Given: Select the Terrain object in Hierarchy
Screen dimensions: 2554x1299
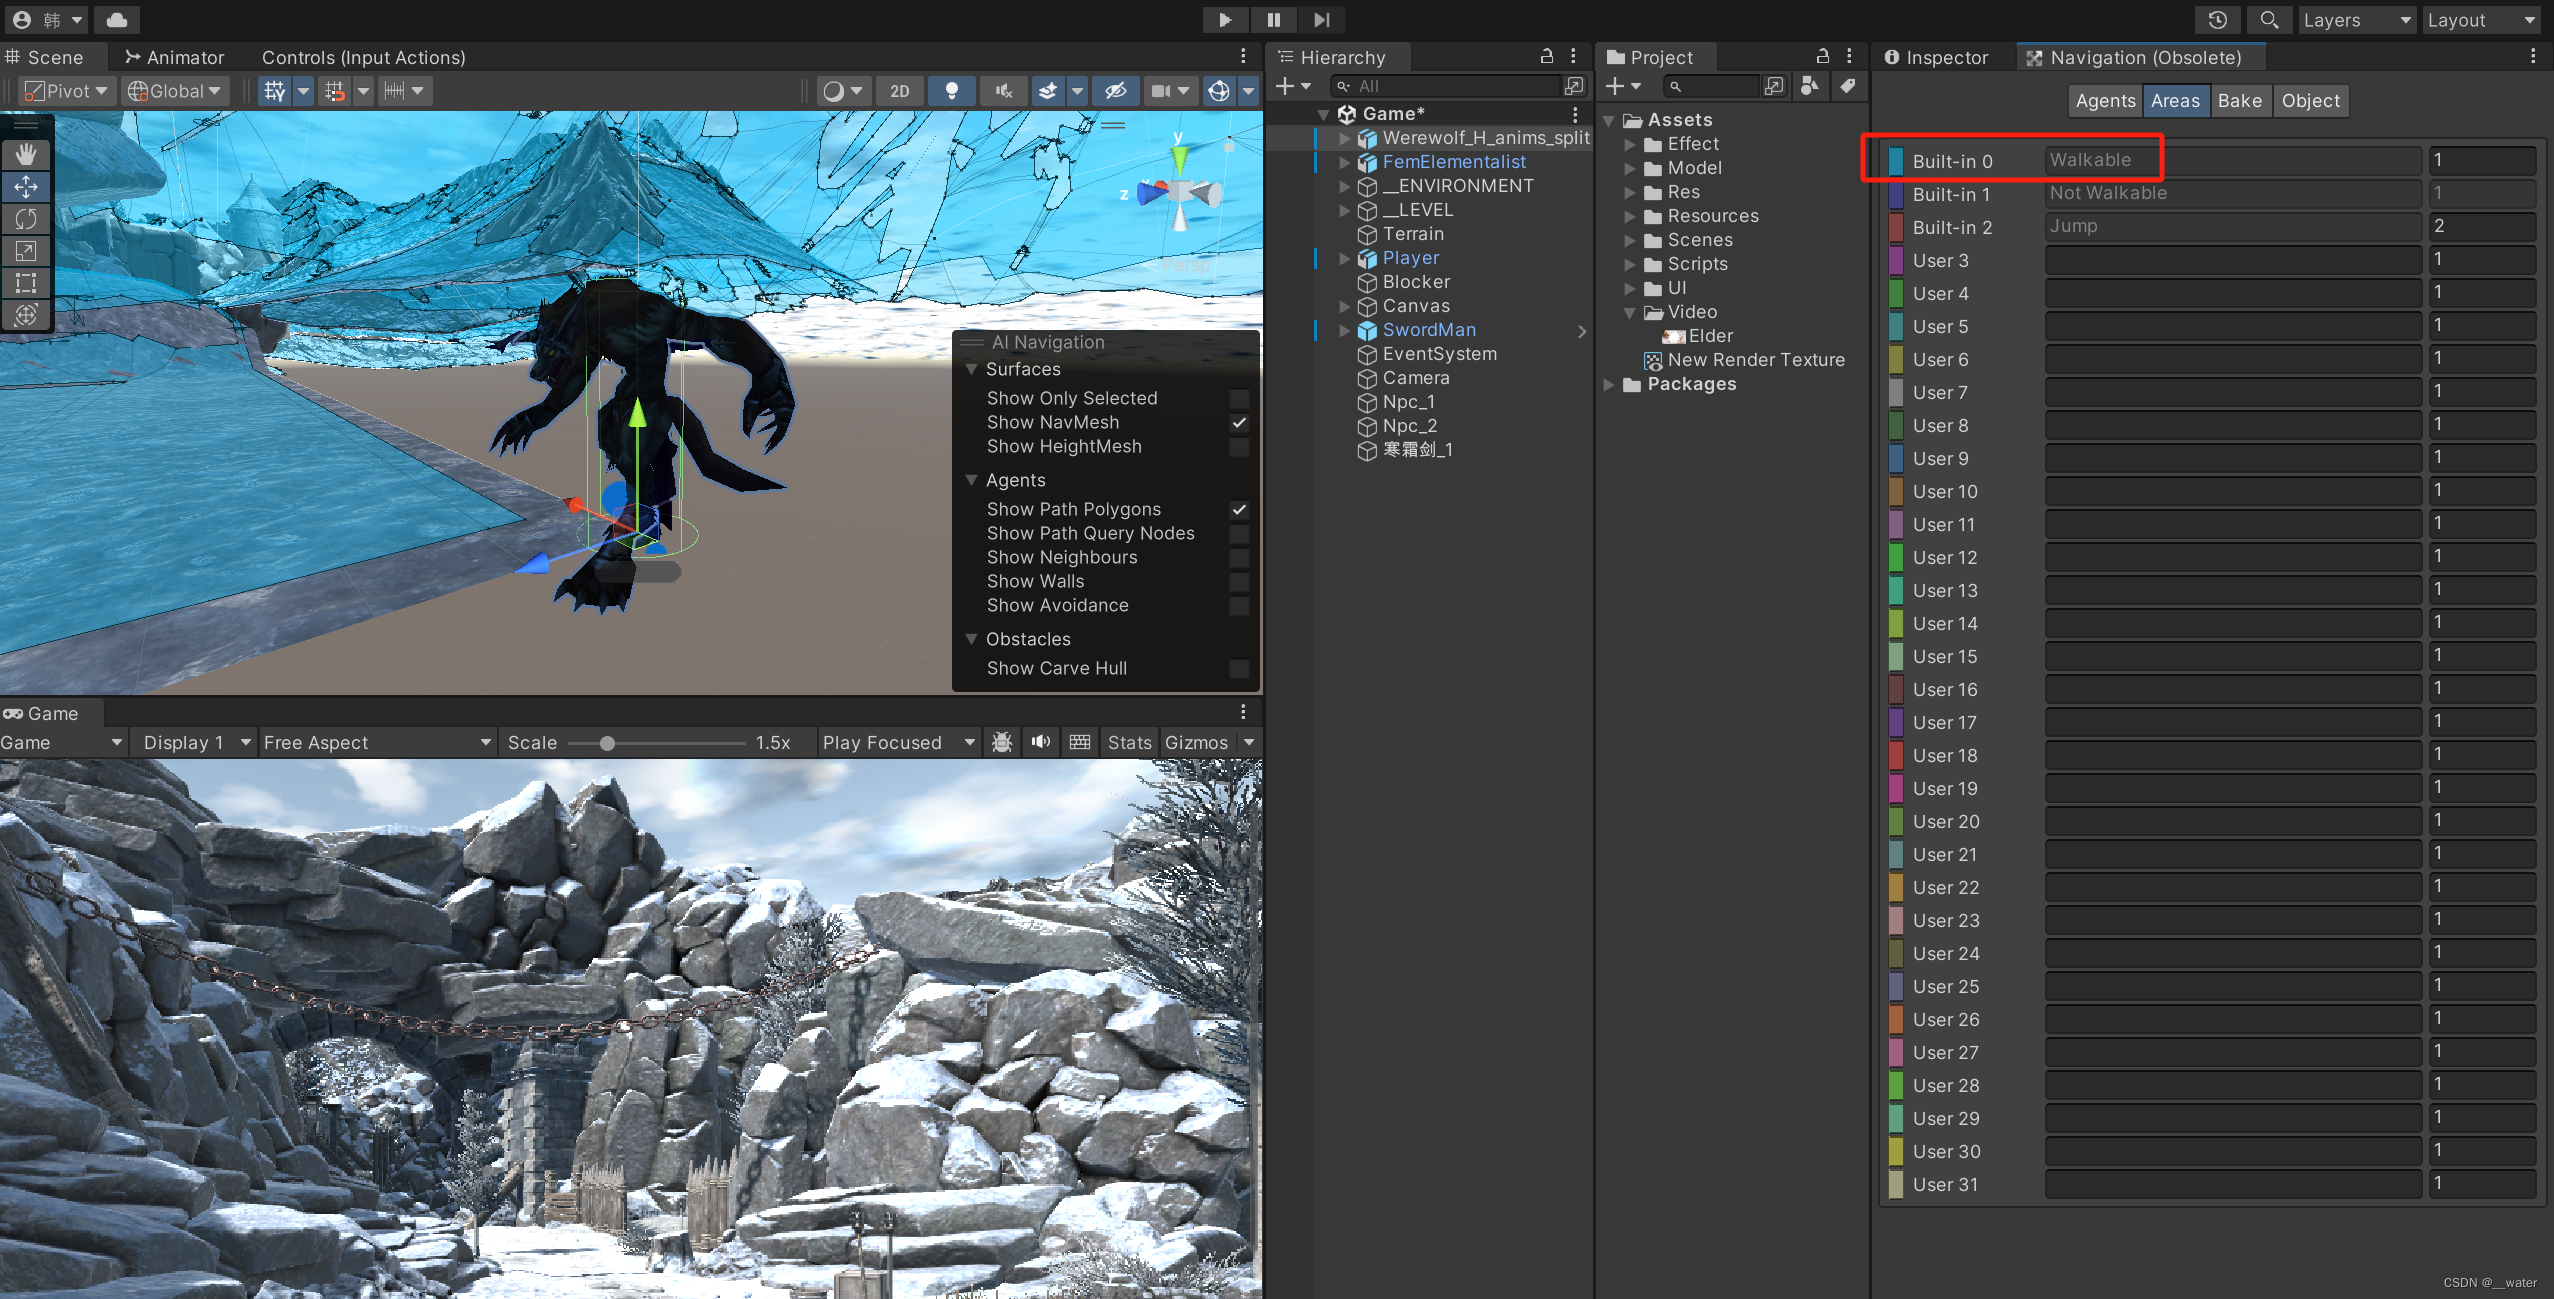Looking at the screenshot, I should click(1415, 234).
